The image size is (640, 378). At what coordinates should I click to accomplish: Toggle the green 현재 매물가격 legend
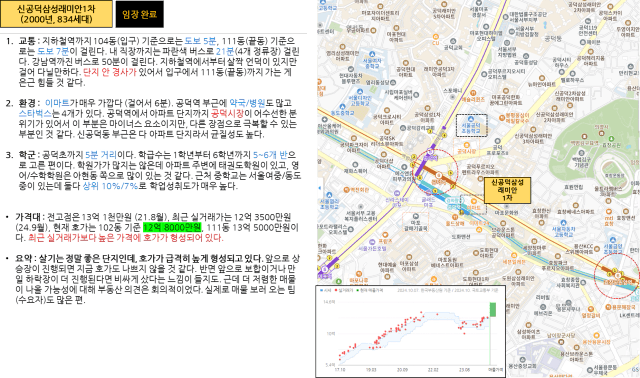click(369, 290)
